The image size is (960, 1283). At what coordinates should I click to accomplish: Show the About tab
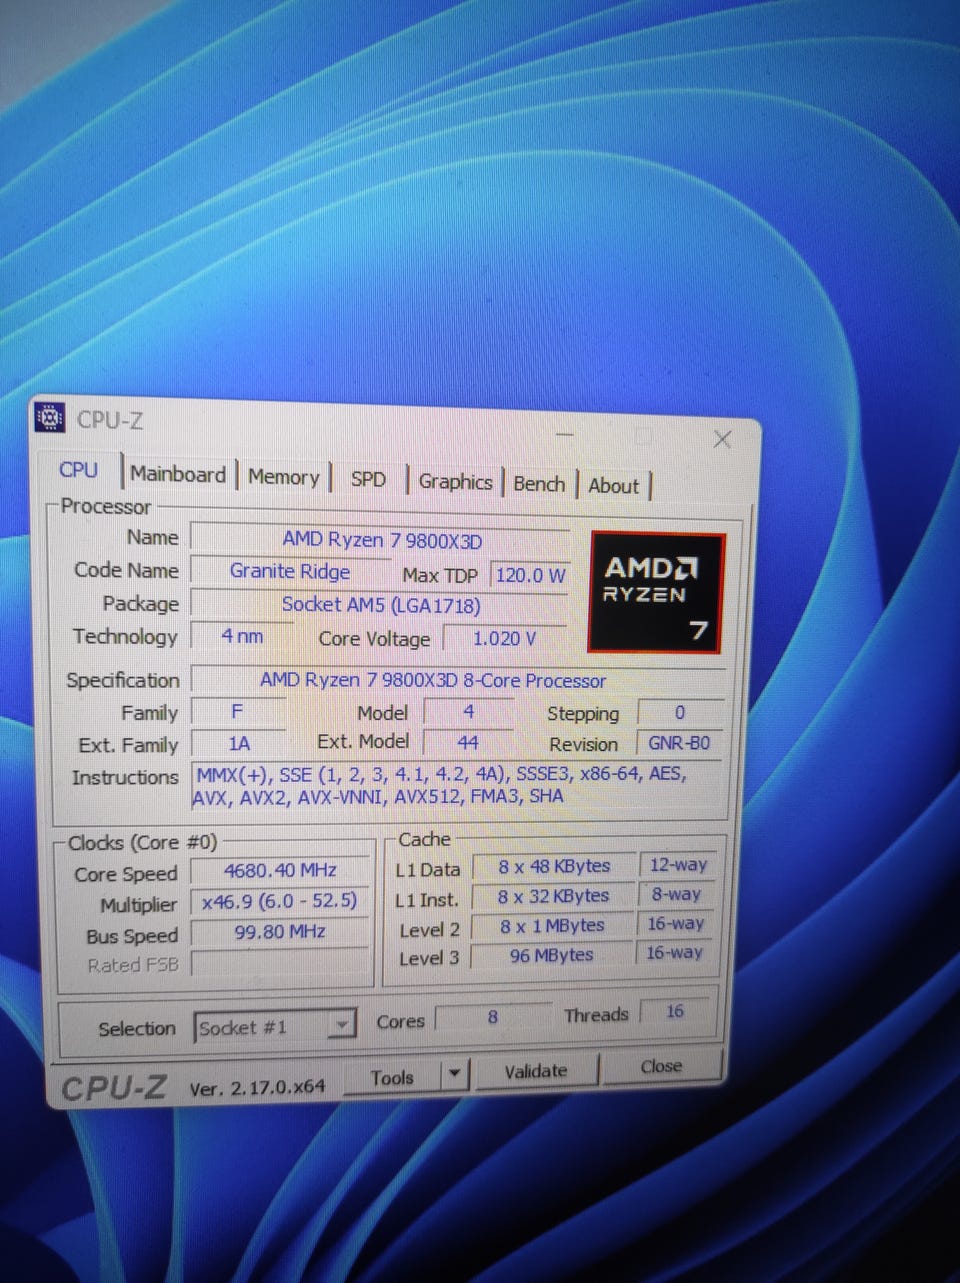613,486
